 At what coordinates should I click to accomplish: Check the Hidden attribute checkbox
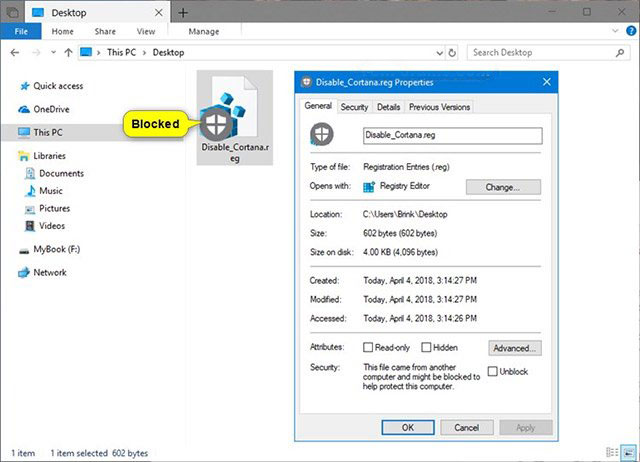point(426,347)
